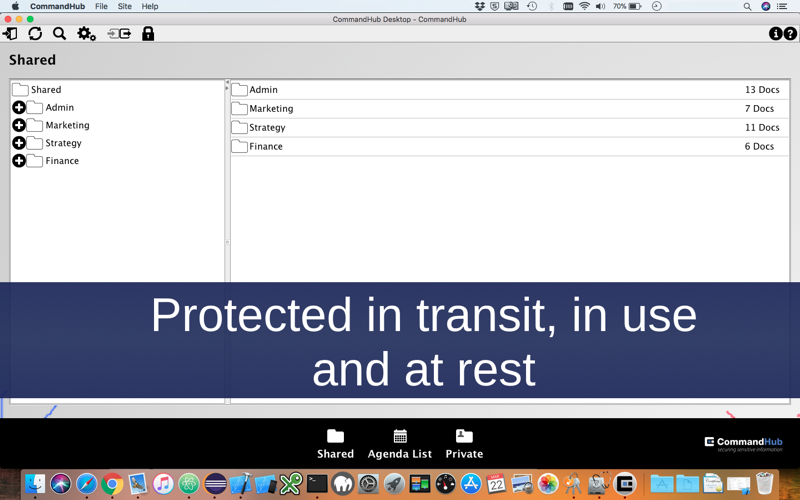The height and width of the screenshot is (500, 800).
Task: Open Trash in the dock
Action: tap(764, 483)
